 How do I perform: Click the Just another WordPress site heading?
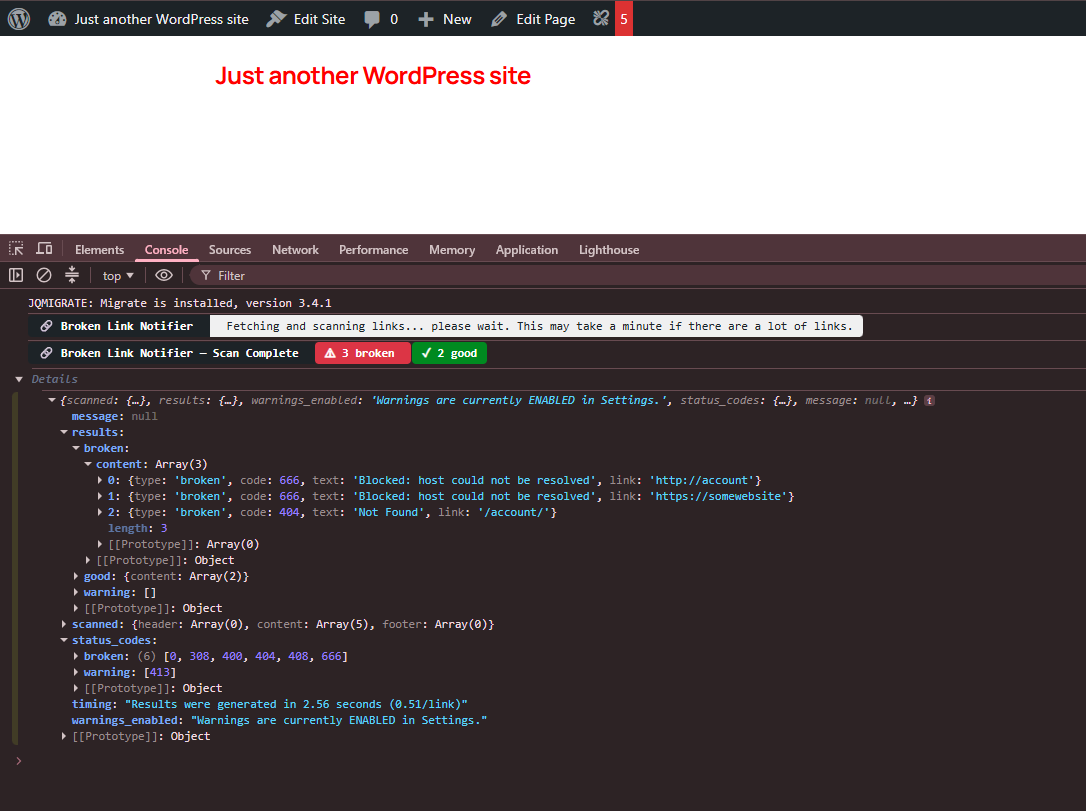tap(373, 75)
